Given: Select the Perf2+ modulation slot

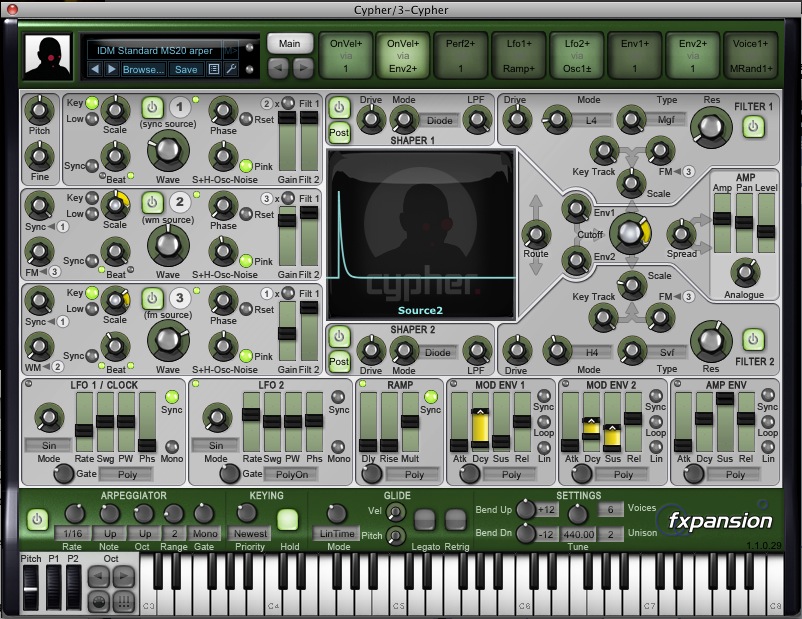Looking at the screenshot, I should [460, 56].
